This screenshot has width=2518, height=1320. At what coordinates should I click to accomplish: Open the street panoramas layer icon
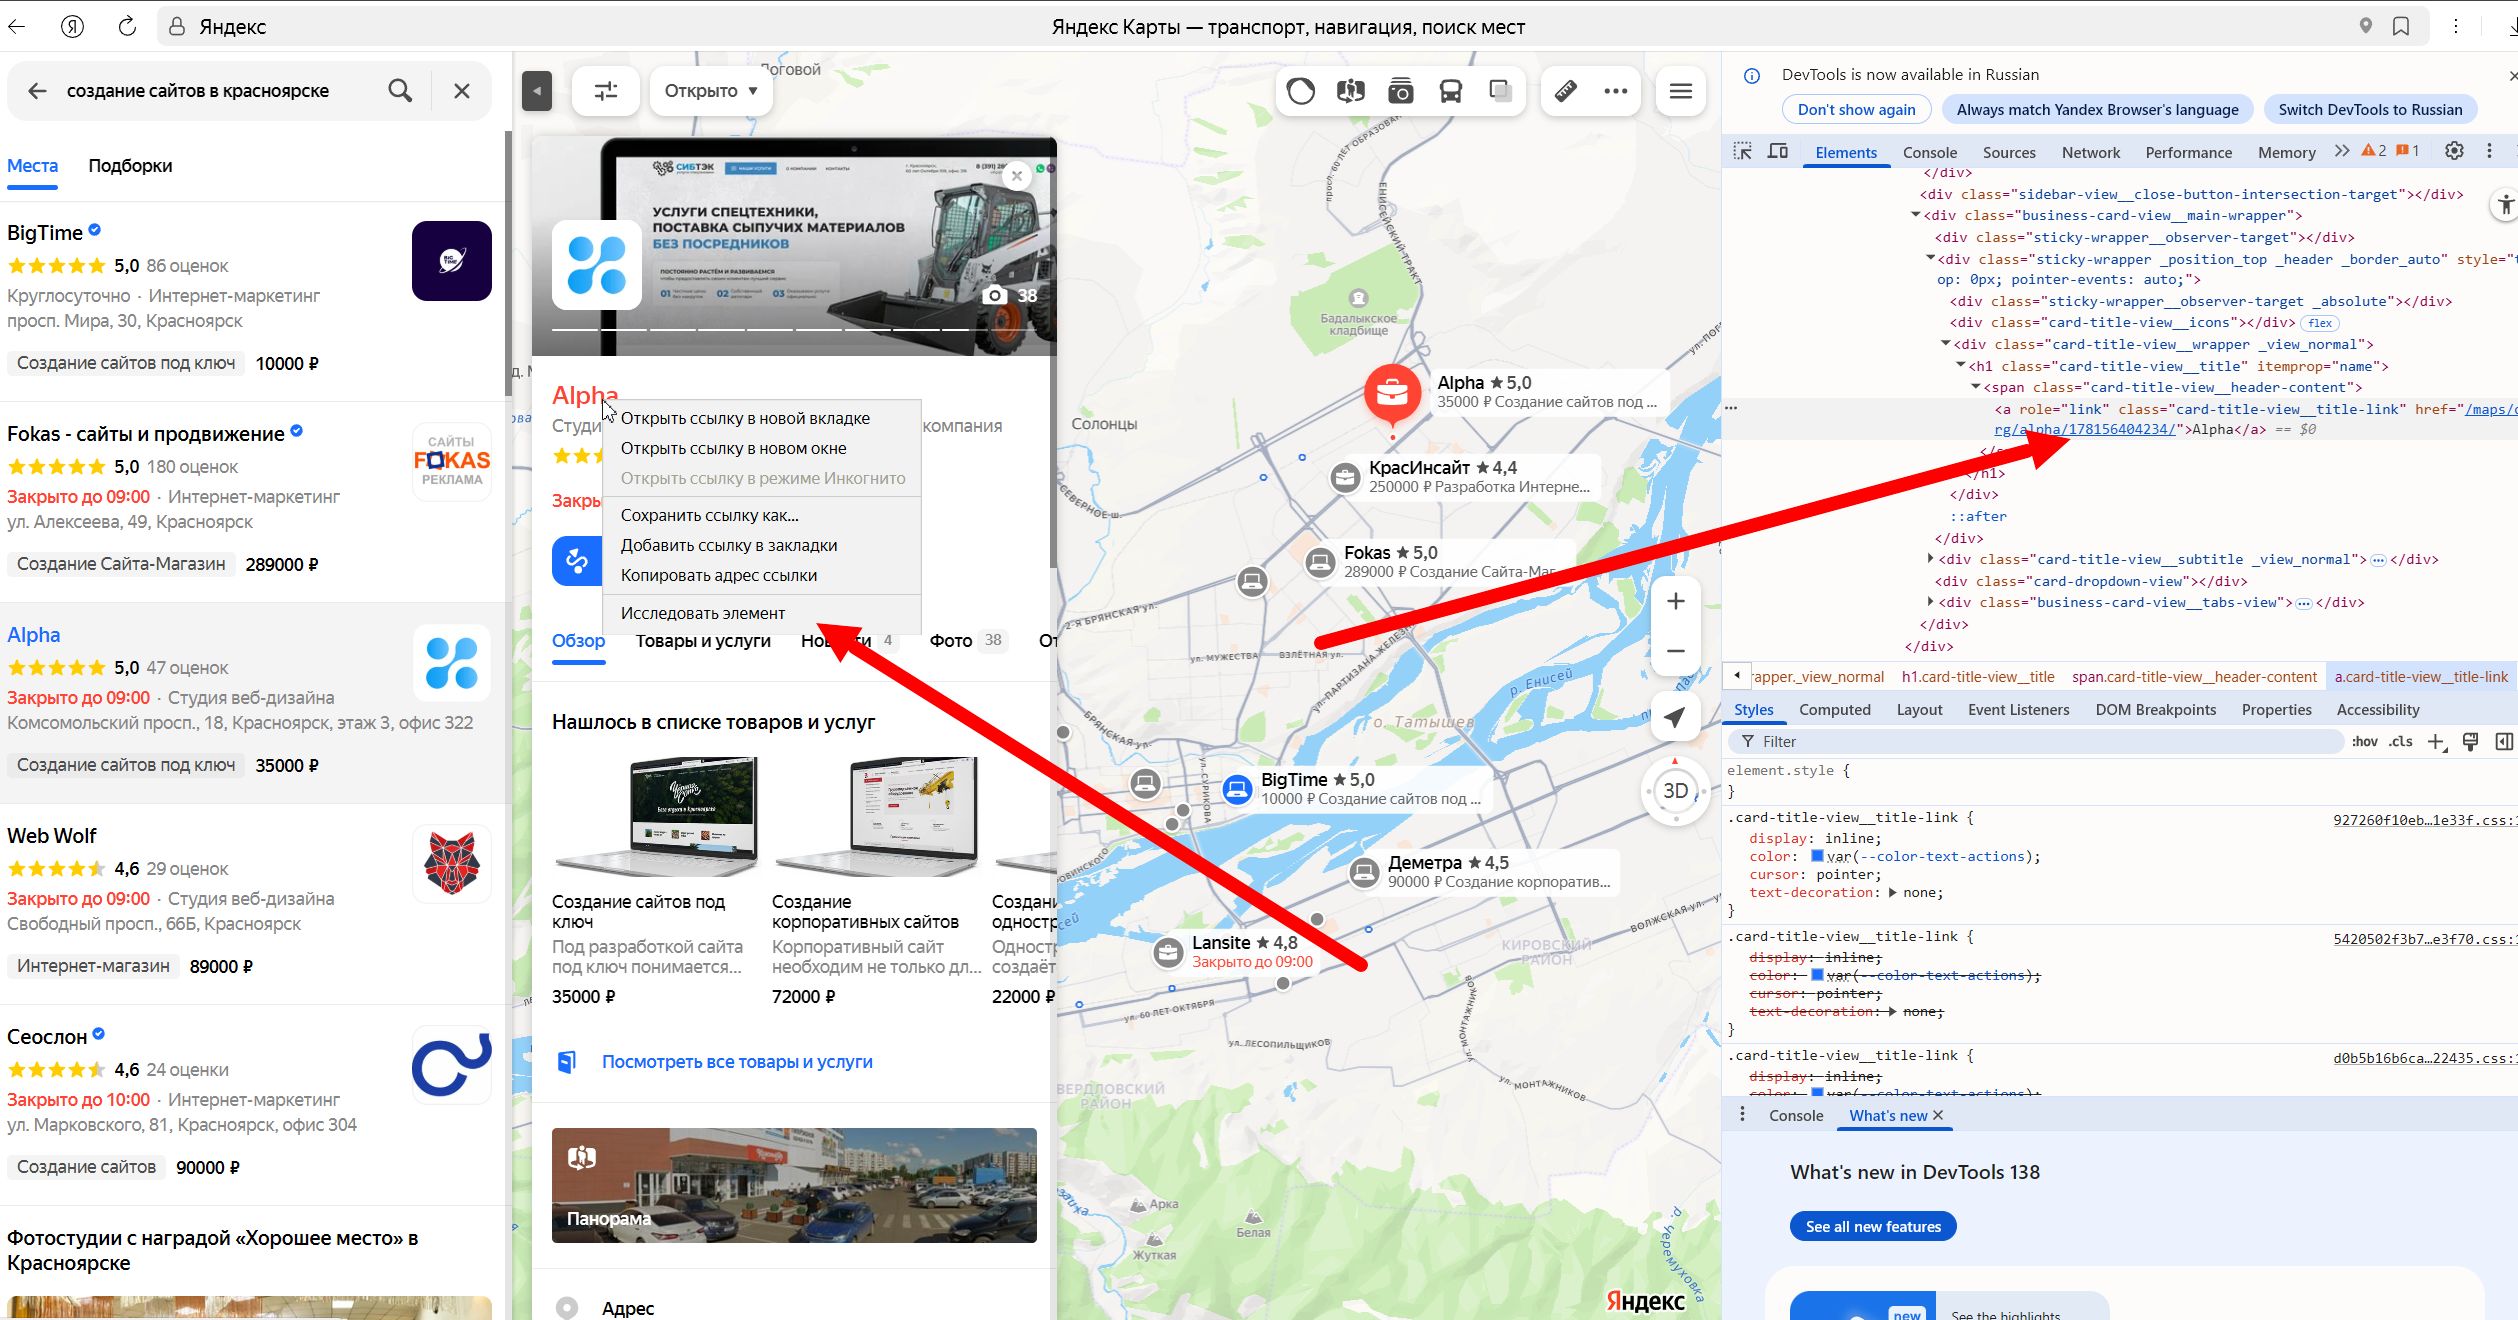tap(1350, 92)
